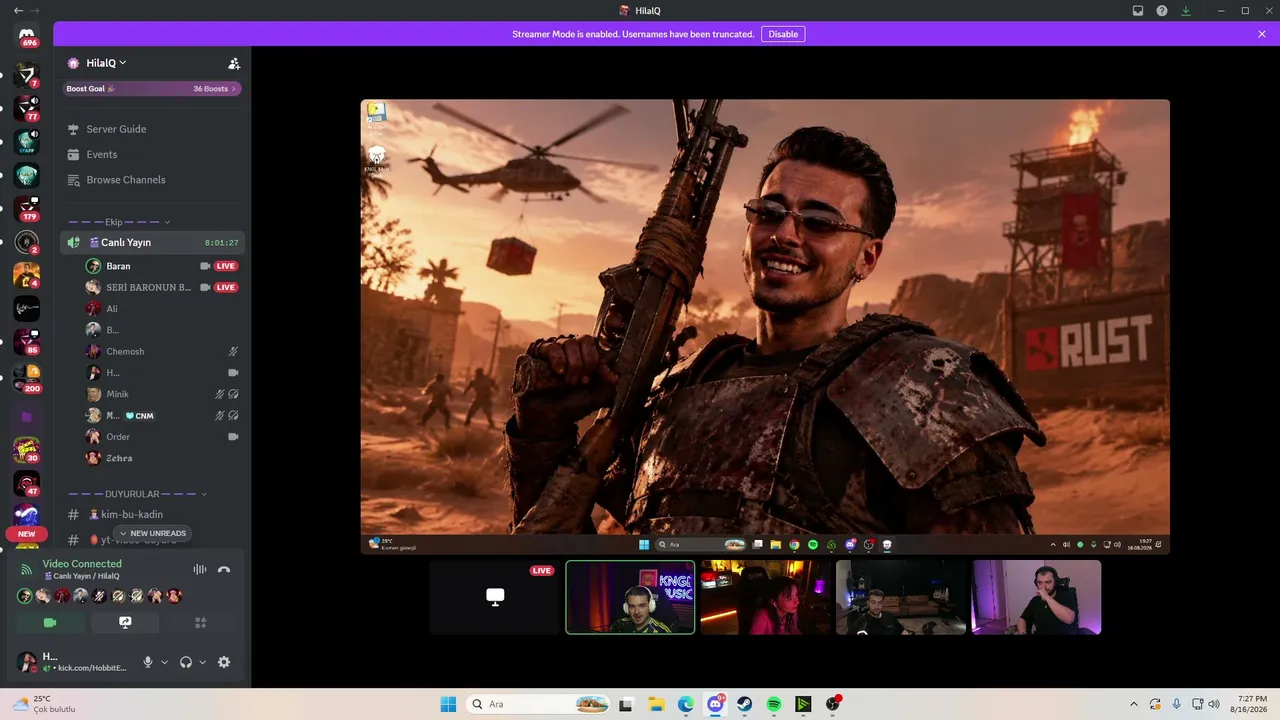Image resolution: width=1280 pixels, height=720 pixels.
Task: Deafen audio with the headphones button
Action: pyautogui.click(x=186, y=662)
